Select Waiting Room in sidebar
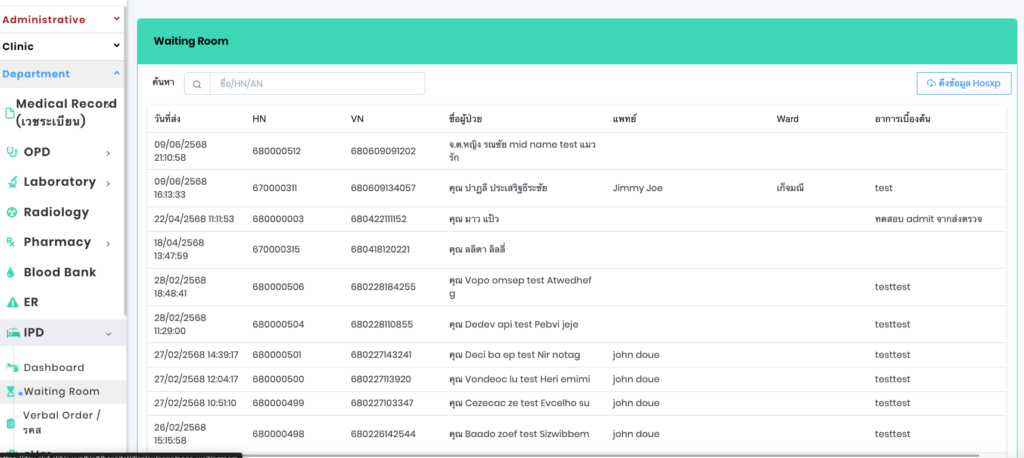The width and height of the screenshot is (1024, 458). pyautogui.click(x=61, y=391)
